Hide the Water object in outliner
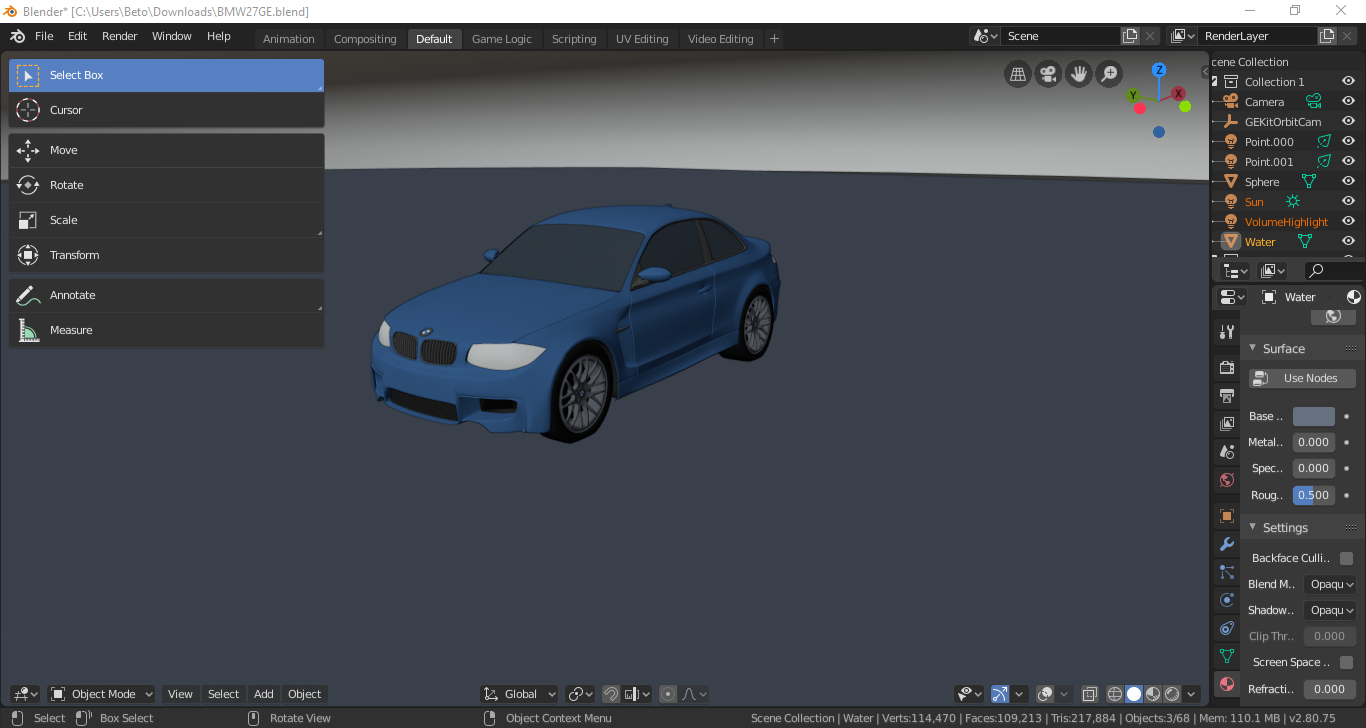The image size is (1366, 728). click(x=1348, y=241)
